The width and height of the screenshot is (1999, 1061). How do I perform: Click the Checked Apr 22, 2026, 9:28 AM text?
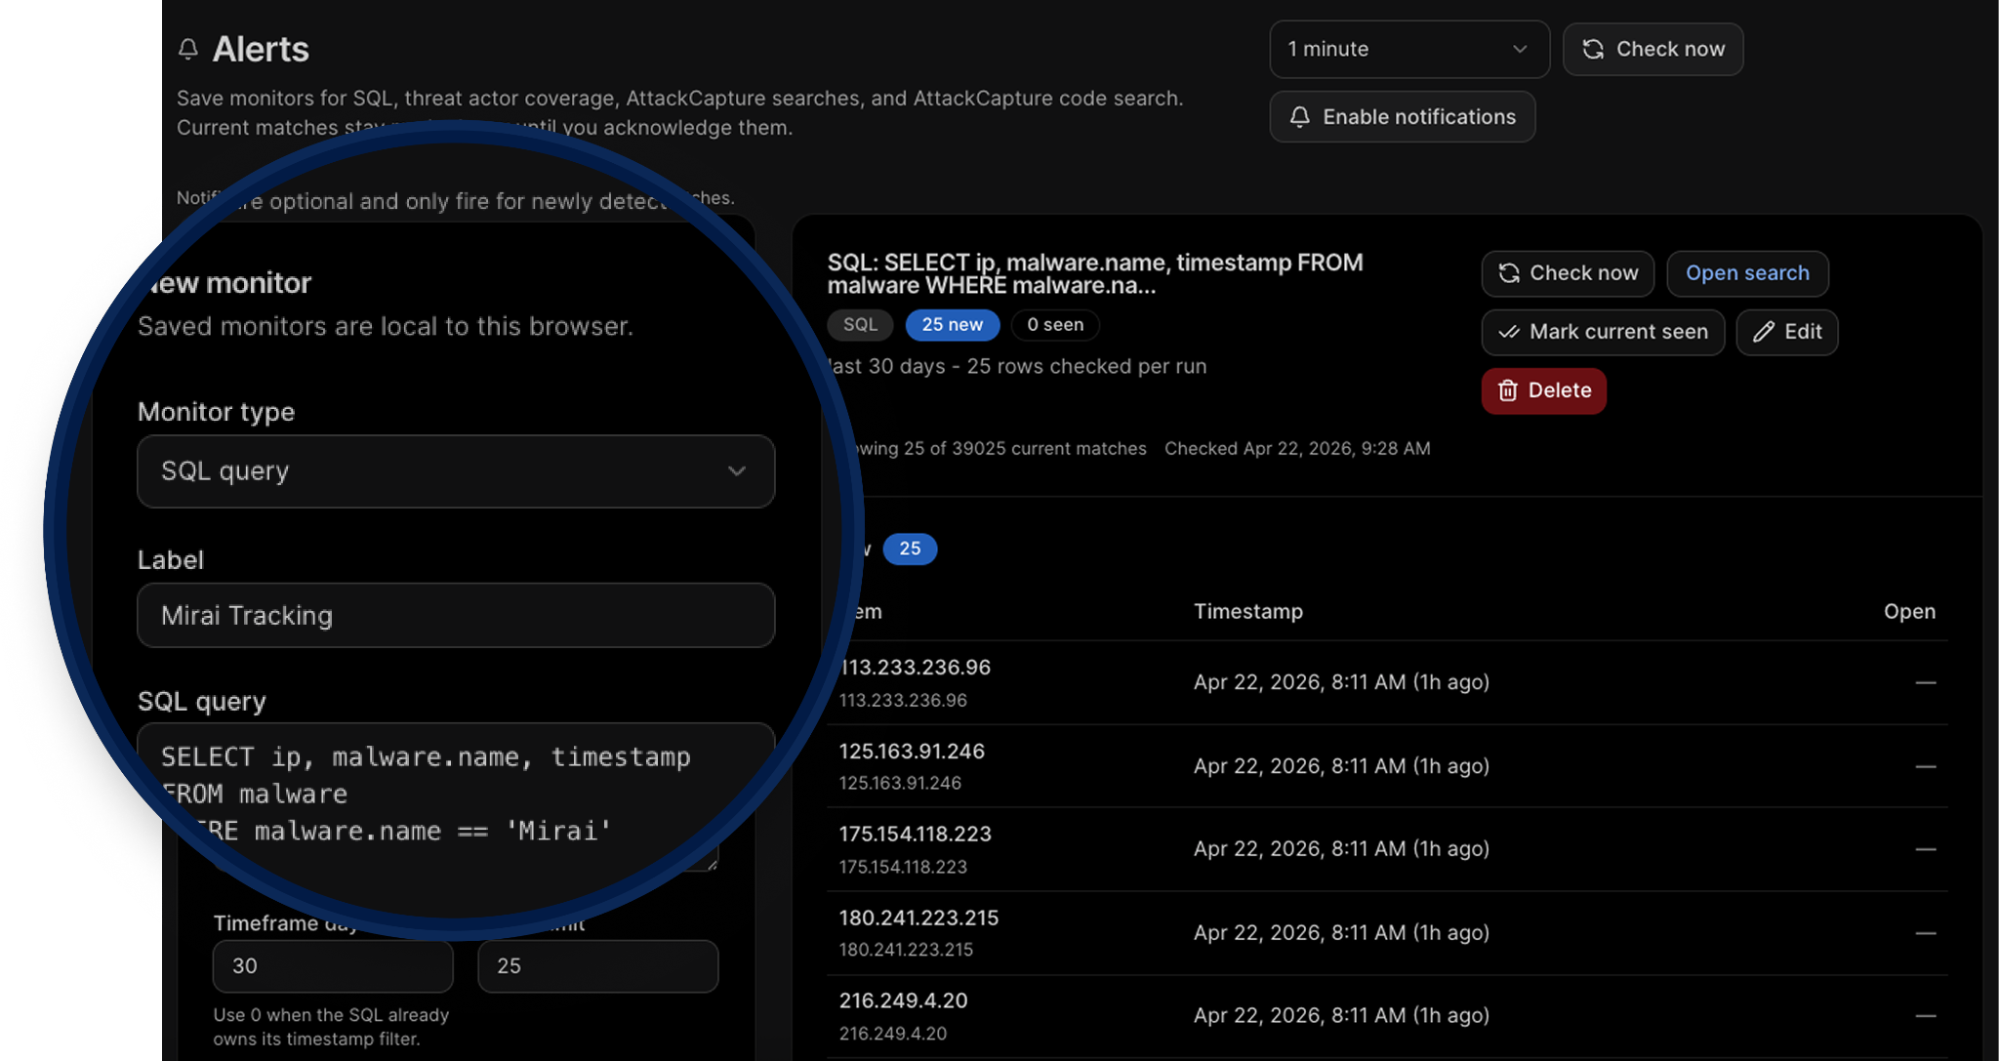click(1297, 449)
